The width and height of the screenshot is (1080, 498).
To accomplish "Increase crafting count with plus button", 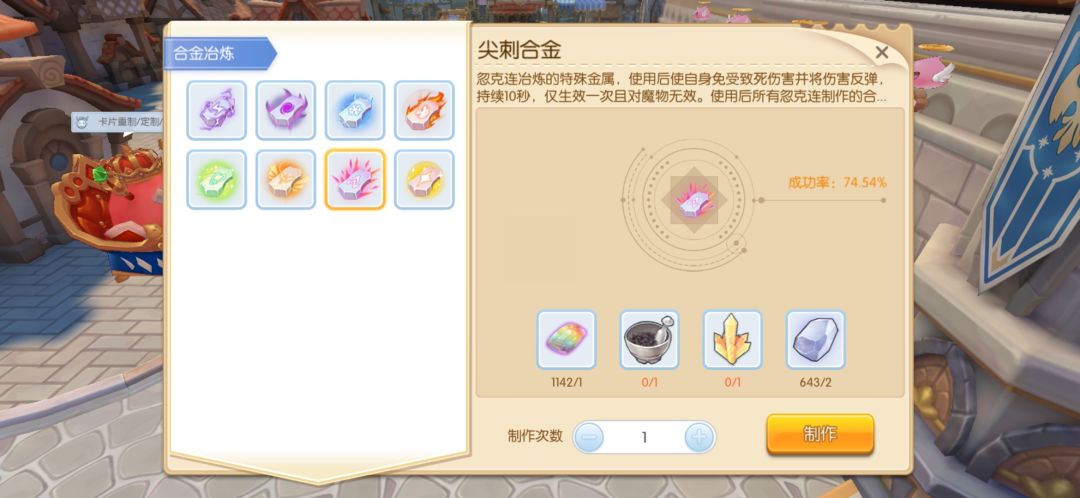I will [700, 437].
